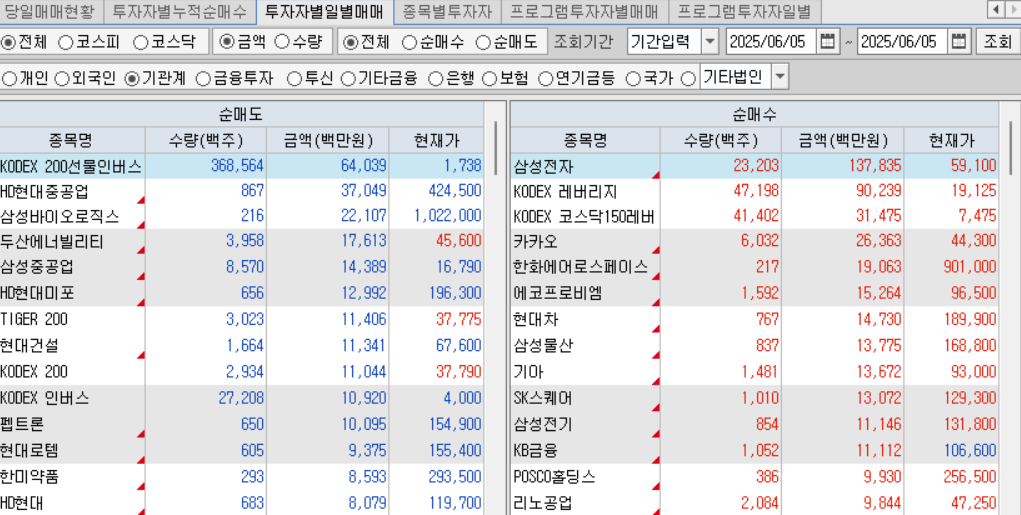Select KODEX 레버리지 row

point(754,191)
